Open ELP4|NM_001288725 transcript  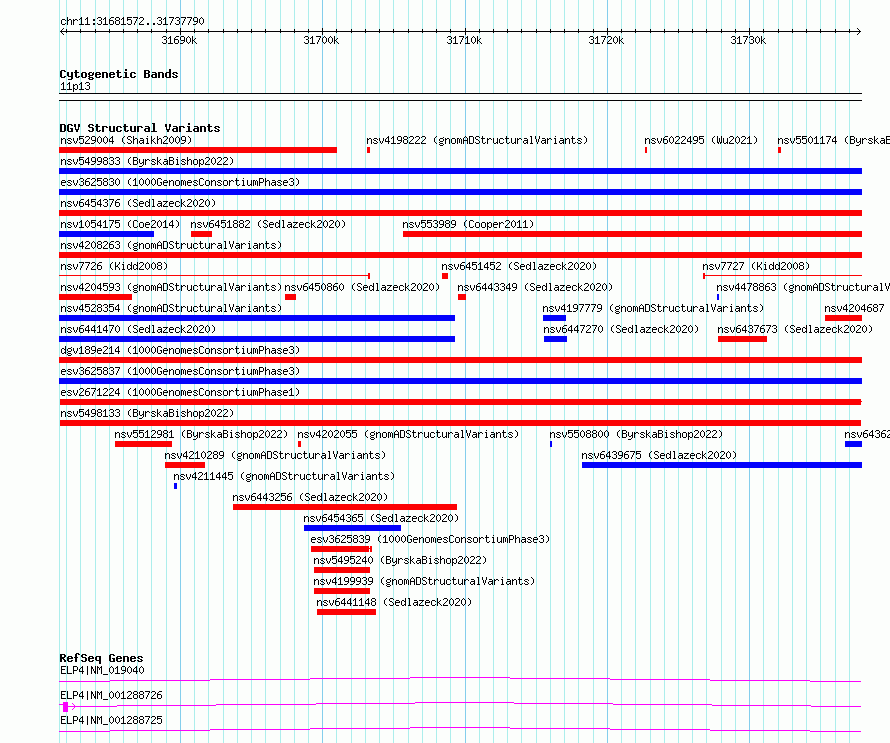111,720
